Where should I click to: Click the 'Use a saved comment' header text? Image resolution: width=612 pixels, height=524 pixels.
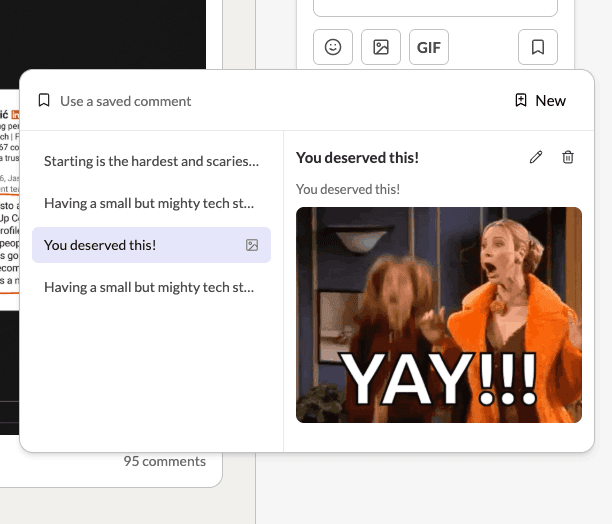[126, 101]
